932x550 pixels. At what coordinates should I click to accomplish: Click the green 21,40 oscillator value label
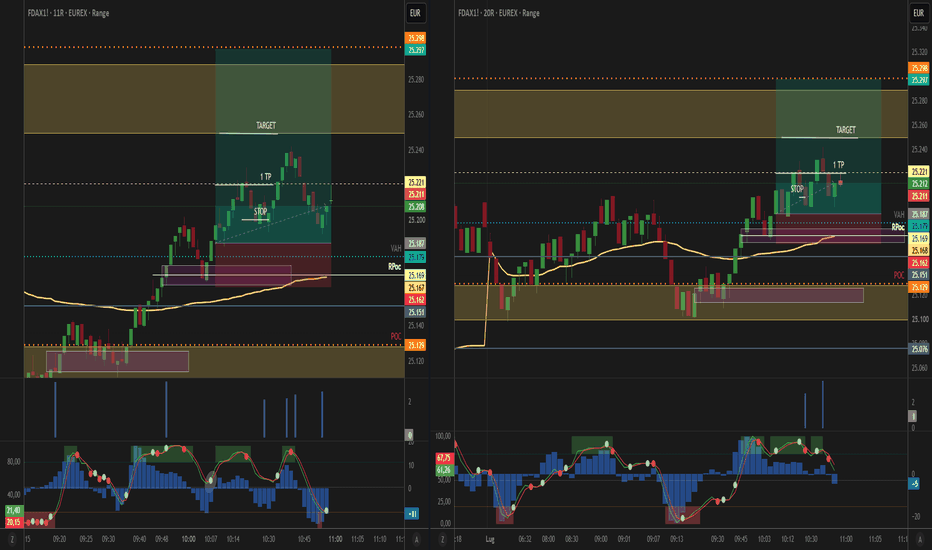pos(14,510)
